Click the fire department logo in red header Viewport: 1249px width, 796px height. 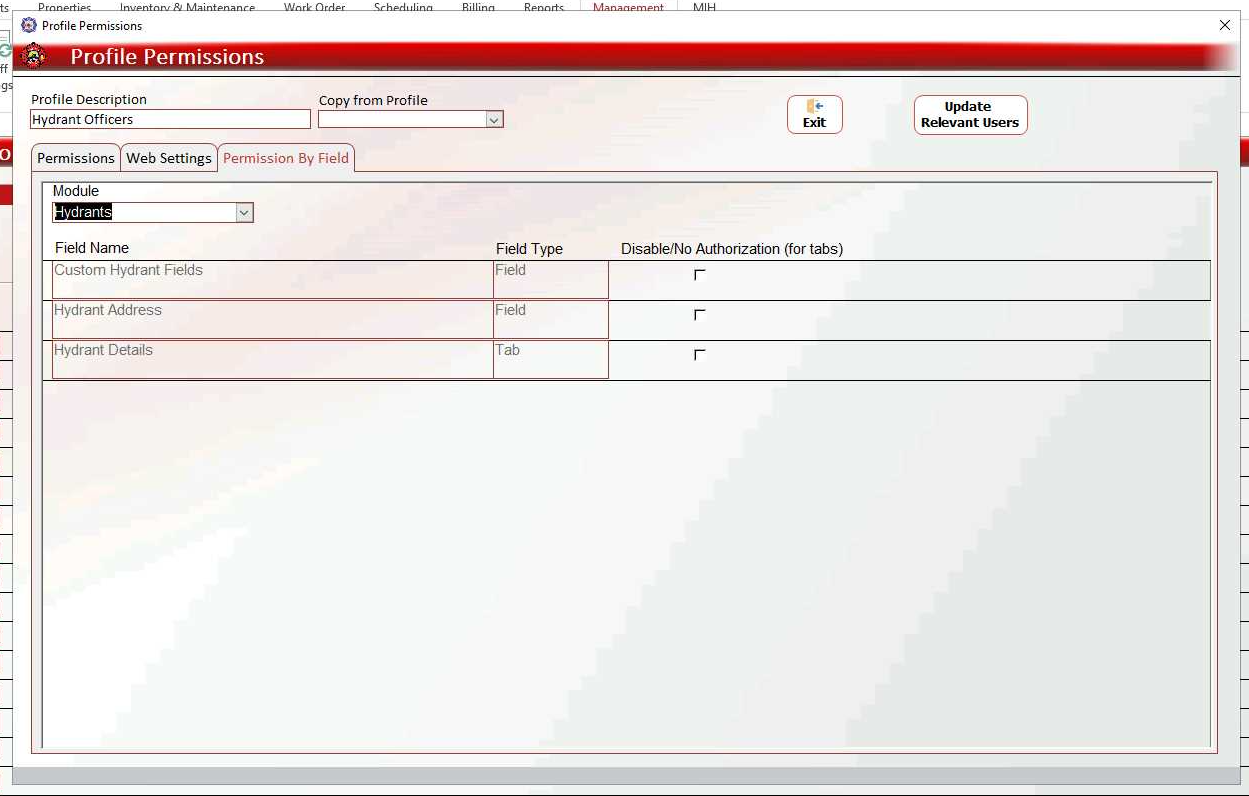[34, 57]
